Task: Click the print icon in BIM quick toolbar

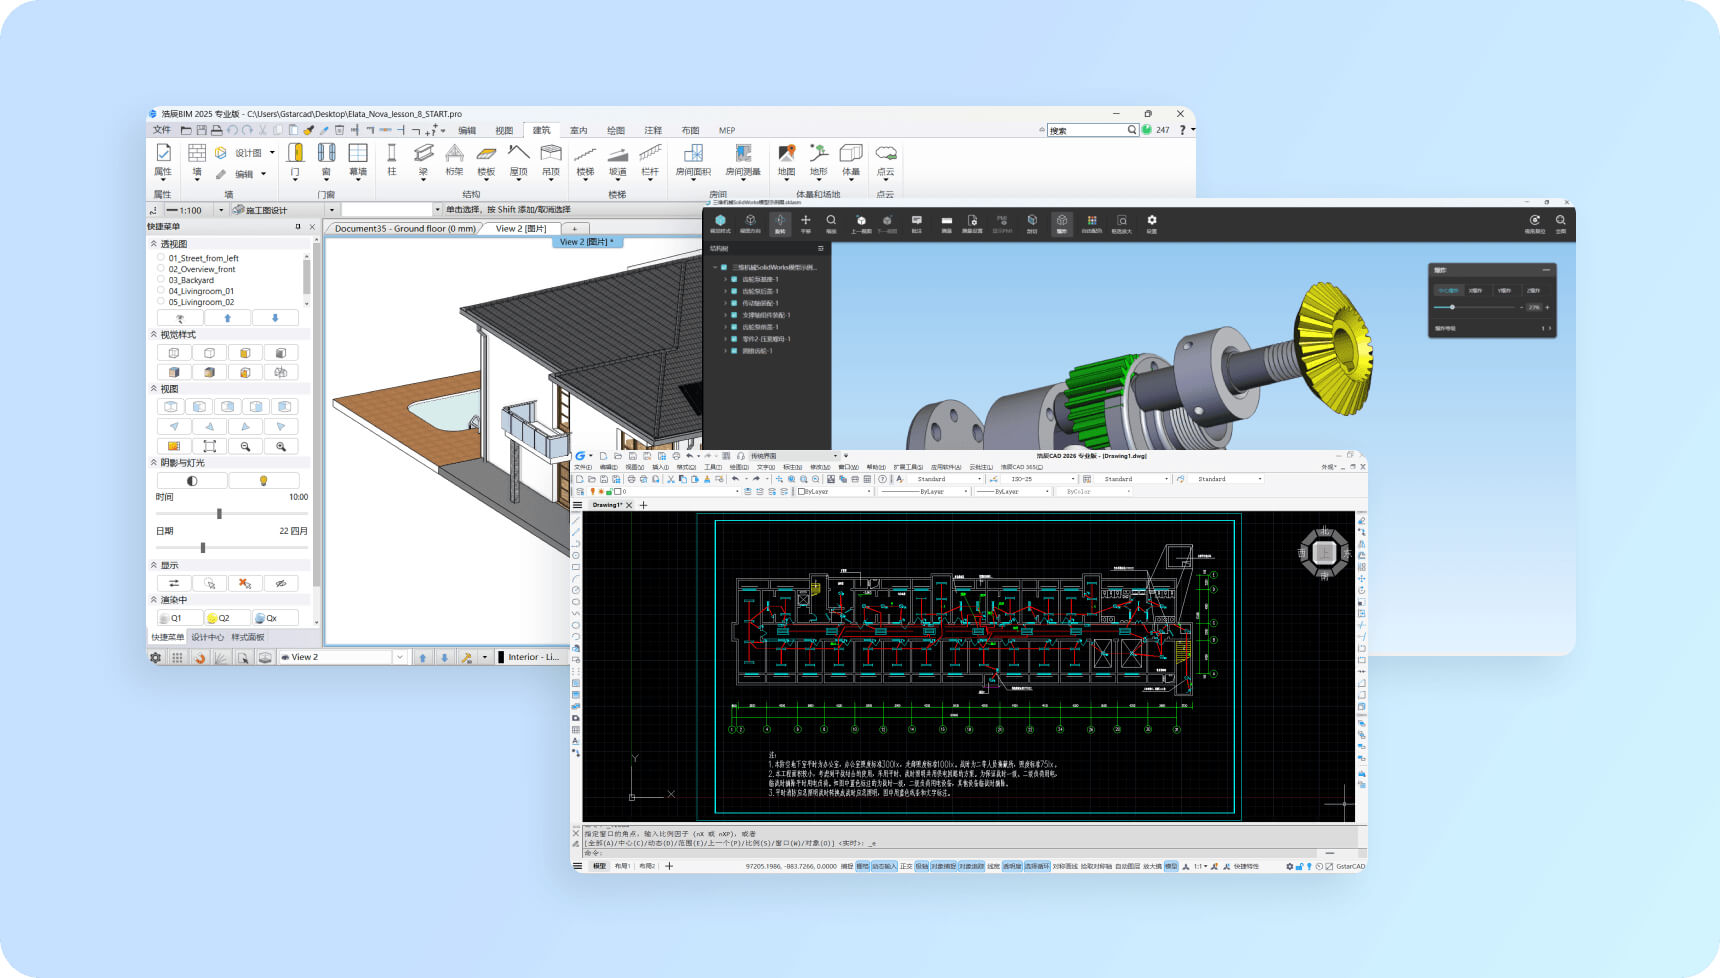Action: [217, 130]
